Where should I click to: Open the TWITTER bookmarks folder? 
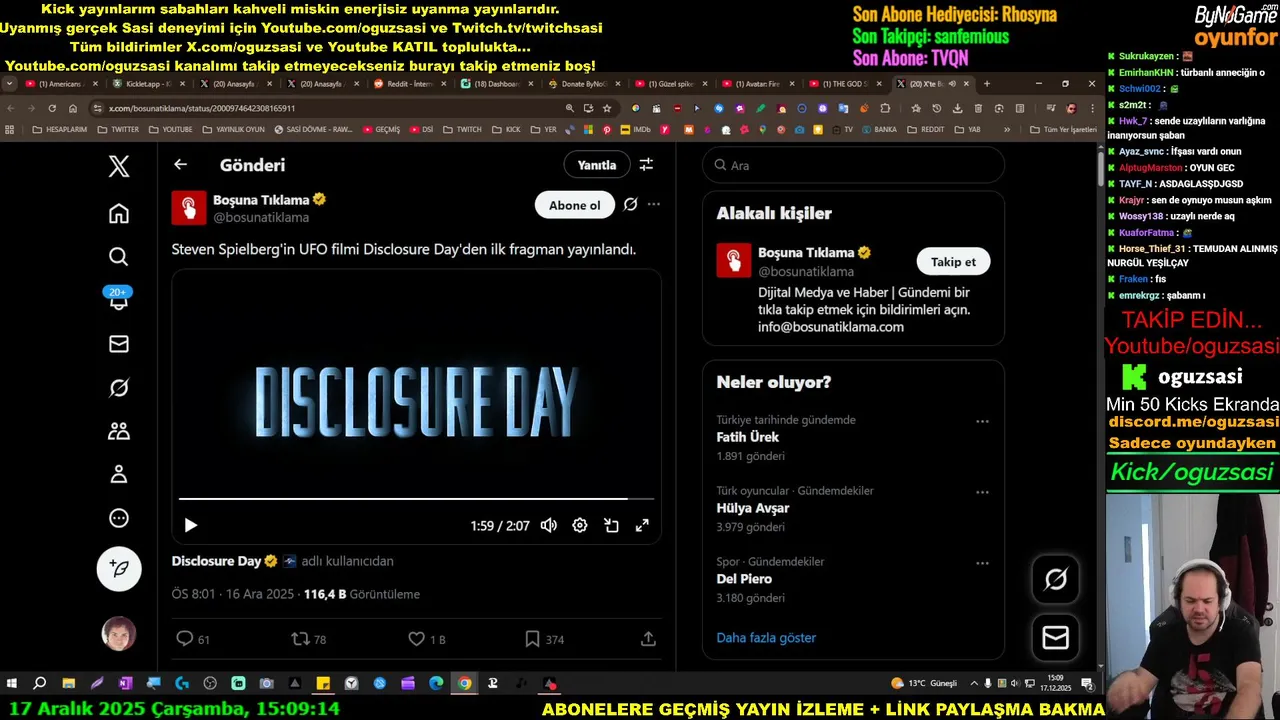point(119,129)
